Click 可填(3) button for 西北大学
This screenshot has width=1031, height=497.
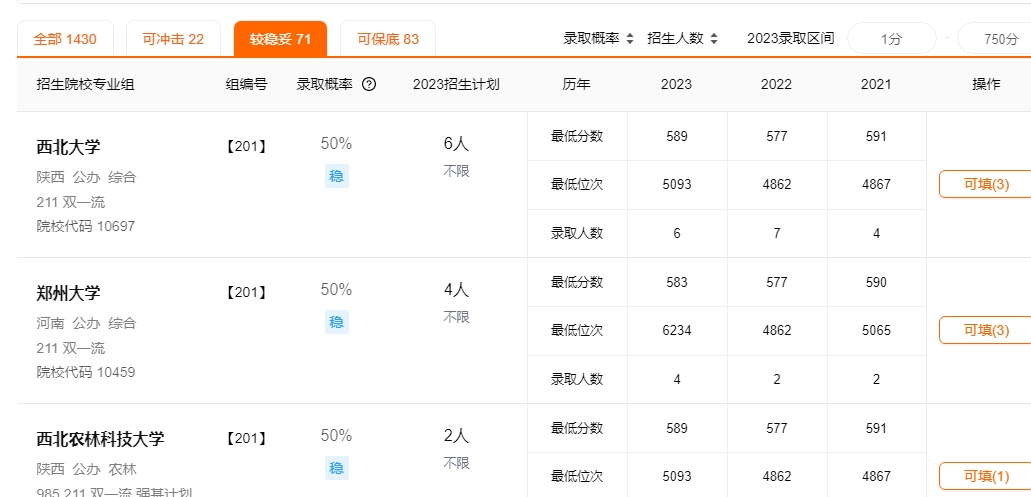985,184
